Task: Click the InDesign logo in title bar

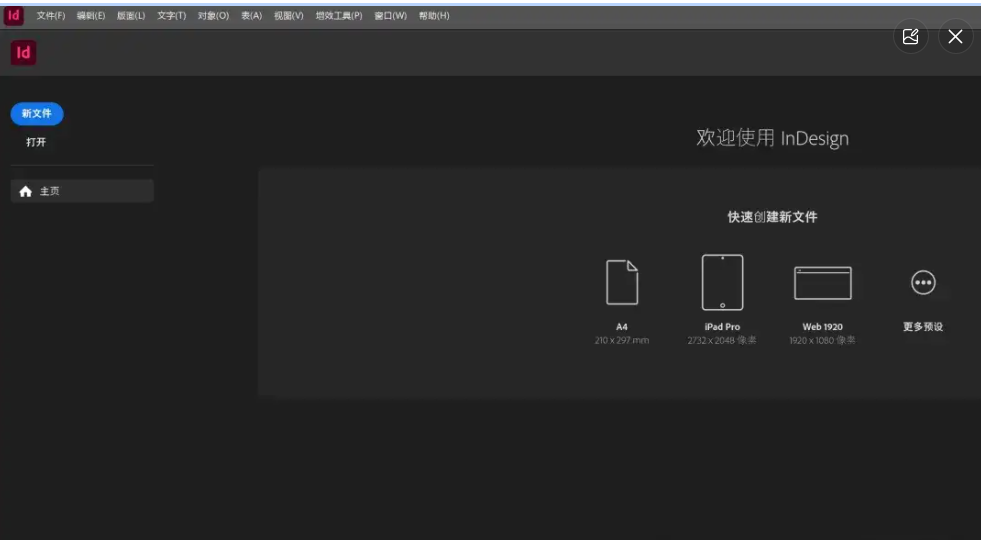Action: [14, 15]
